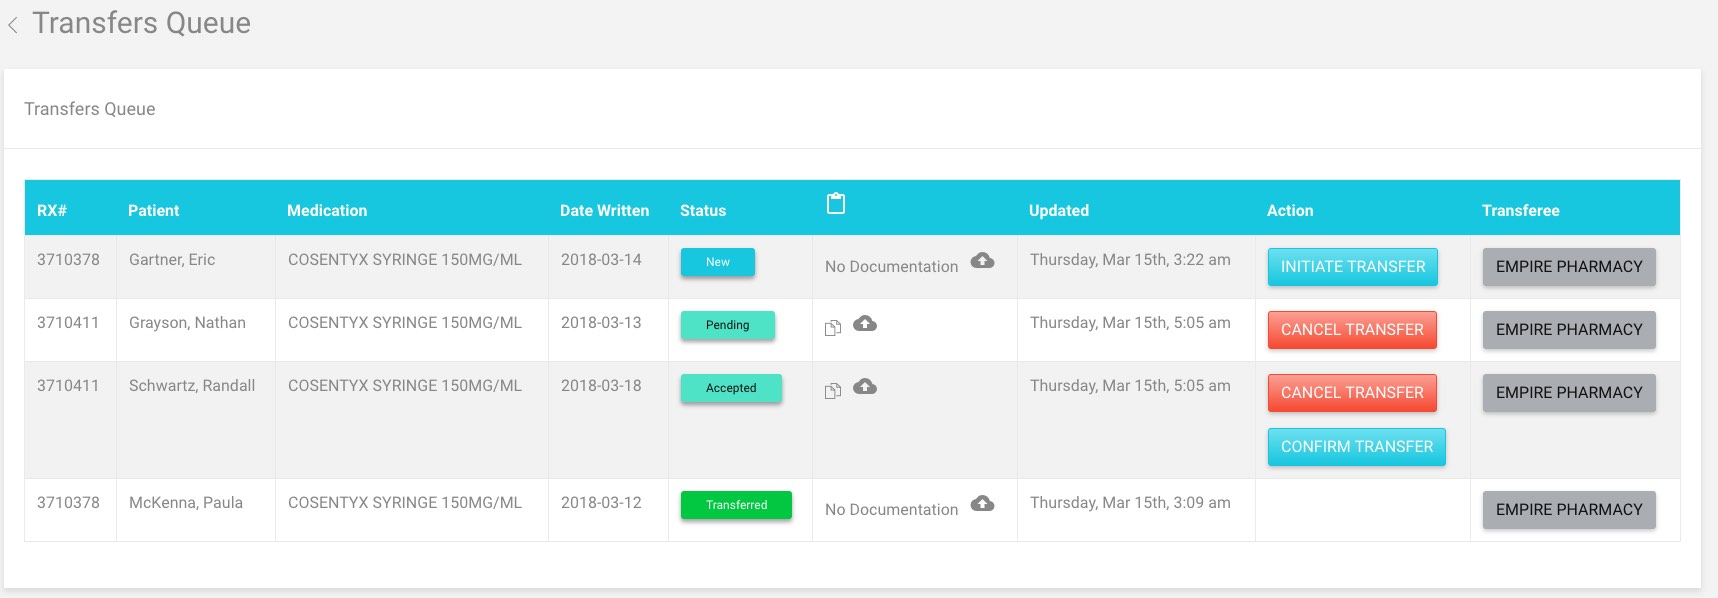Viewport: 1718px width, 598px height.
Task: Click date written 2018-03-18
Action: coord(601,386)
